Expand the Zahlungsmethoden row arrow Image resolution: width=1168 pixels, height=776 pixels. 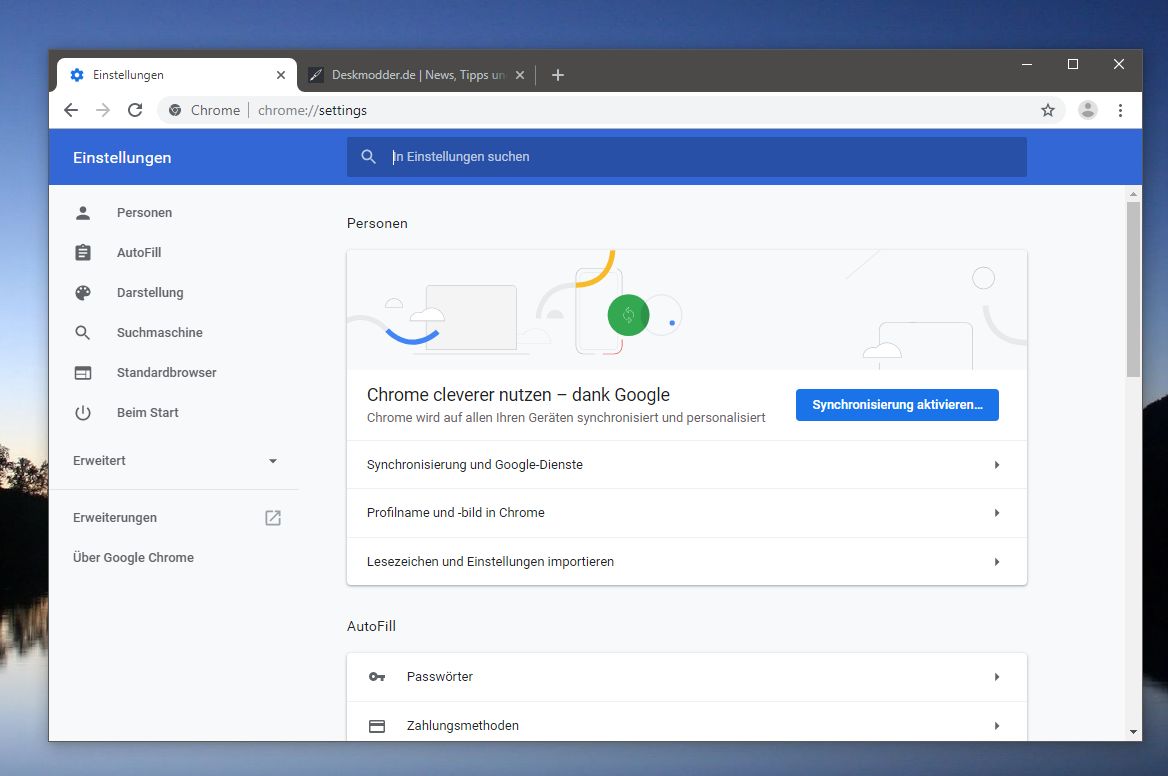(997, 725)
